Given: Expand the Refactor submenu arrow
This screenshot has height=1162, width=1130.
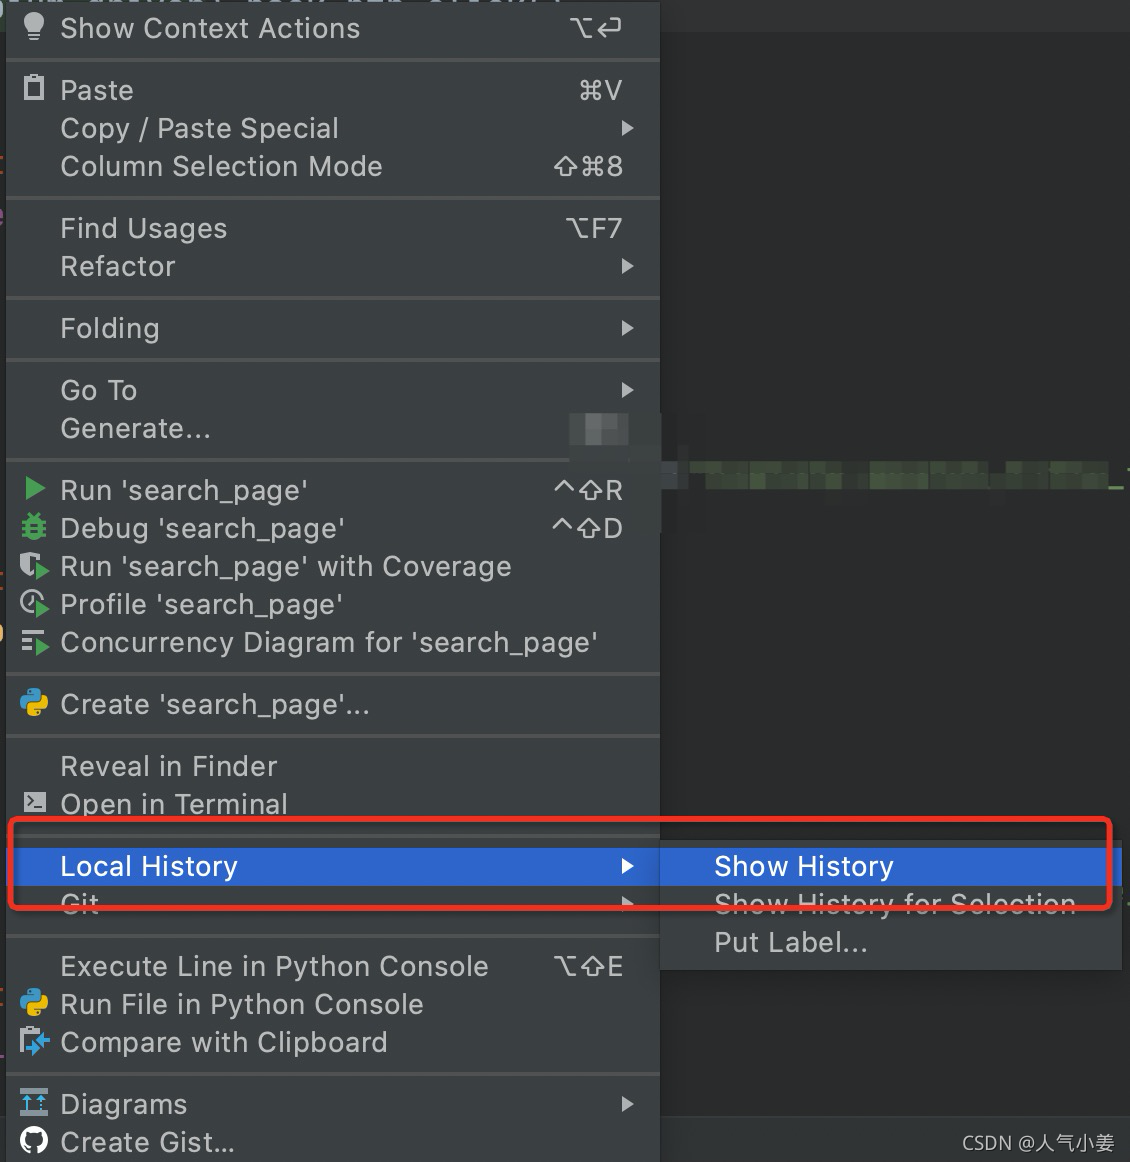Looking at the screenshot, I should click(x=628, y=266).
